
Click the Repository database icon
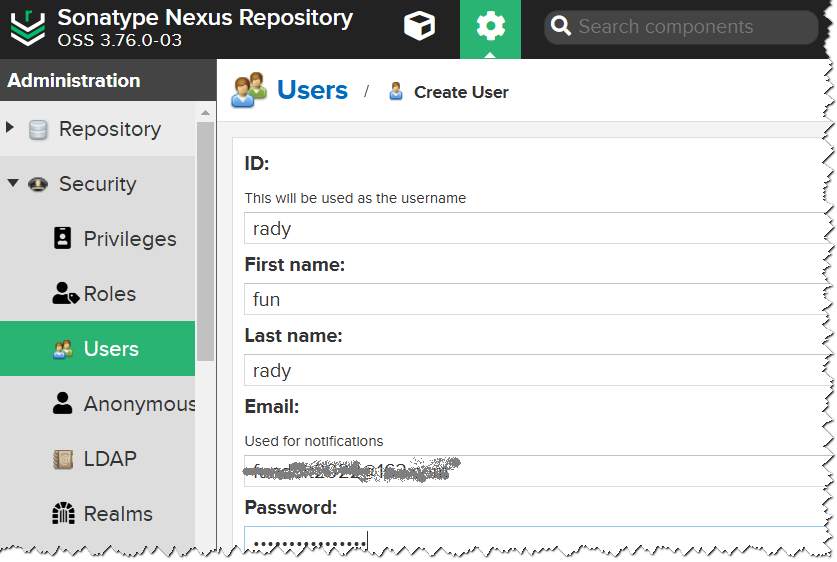(x=38, y=130)
